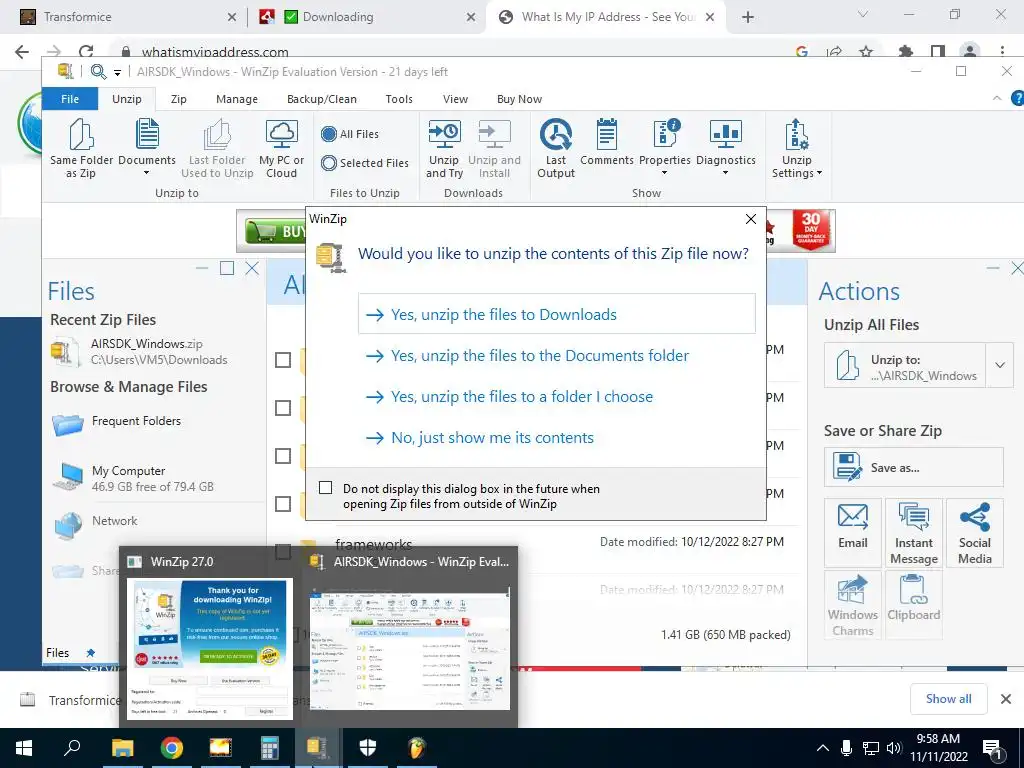Collapse the WinZip ribbon
1024x768 pixels.
[997, 98]
